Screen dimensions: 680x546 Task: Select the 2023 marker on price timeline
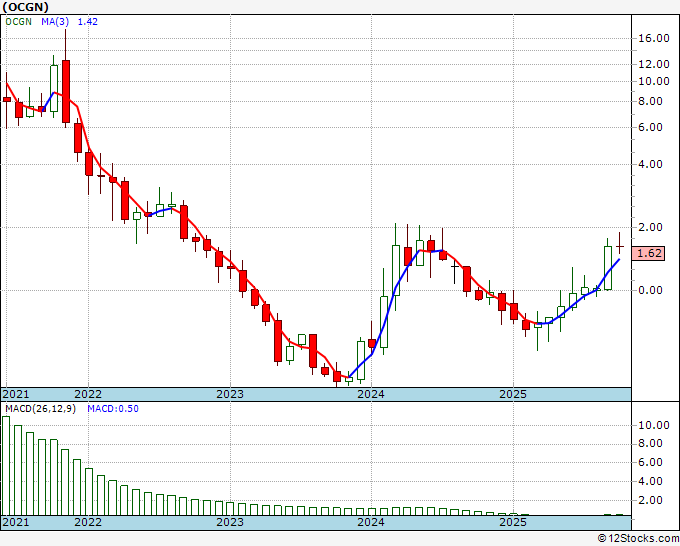tap(230, 394)
